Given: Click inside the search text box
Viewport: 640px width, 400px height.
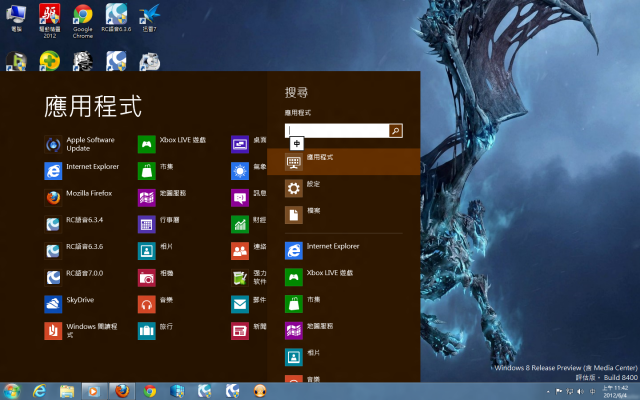Looking at the screenshot, I should pos(337,131).
